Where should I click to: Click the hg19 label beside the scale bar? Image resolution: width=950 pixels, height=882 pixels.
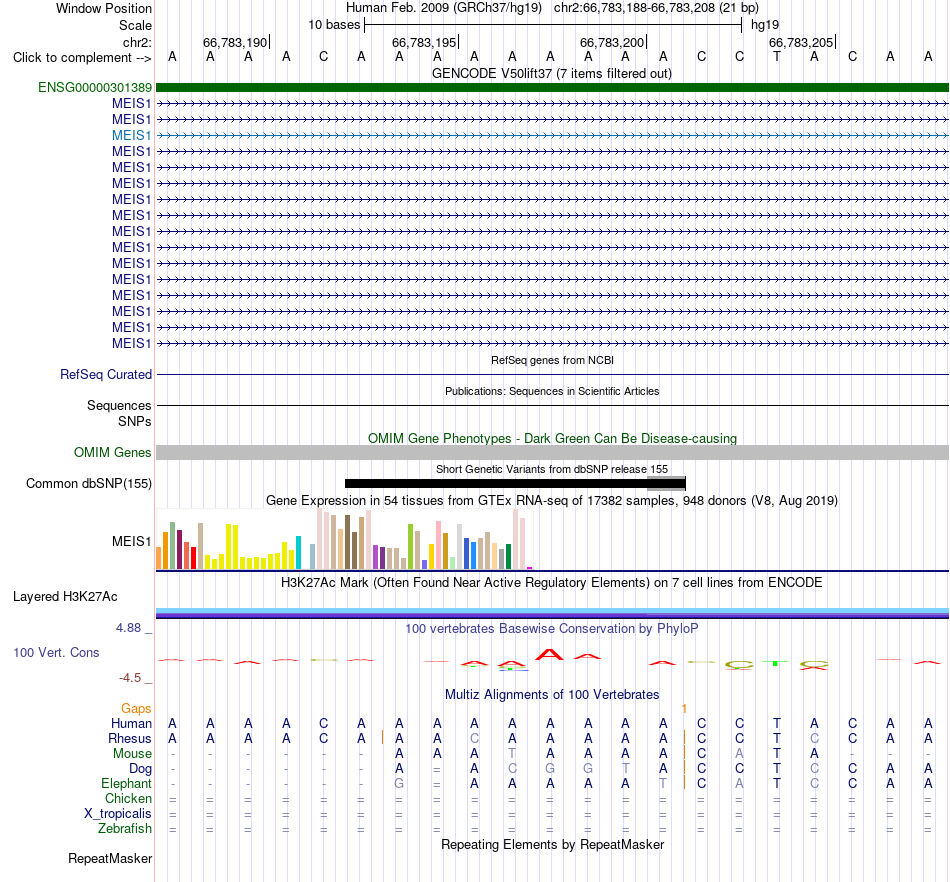pos(765,25)
